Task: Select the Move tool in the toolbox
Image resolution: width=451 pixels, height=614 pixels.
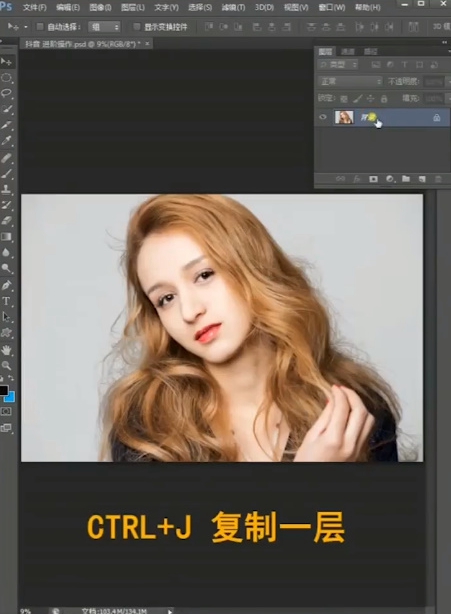Action: 7,62
